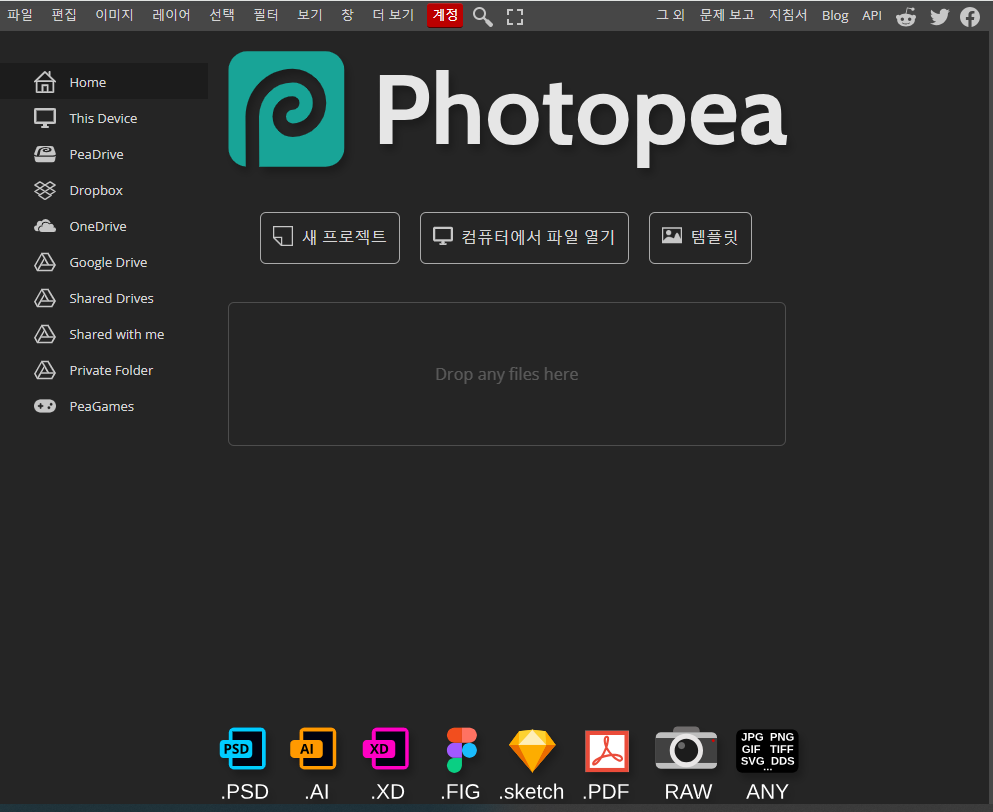Open the API link
This screenshot has height=812, width=993.
(x=872, y=16)
